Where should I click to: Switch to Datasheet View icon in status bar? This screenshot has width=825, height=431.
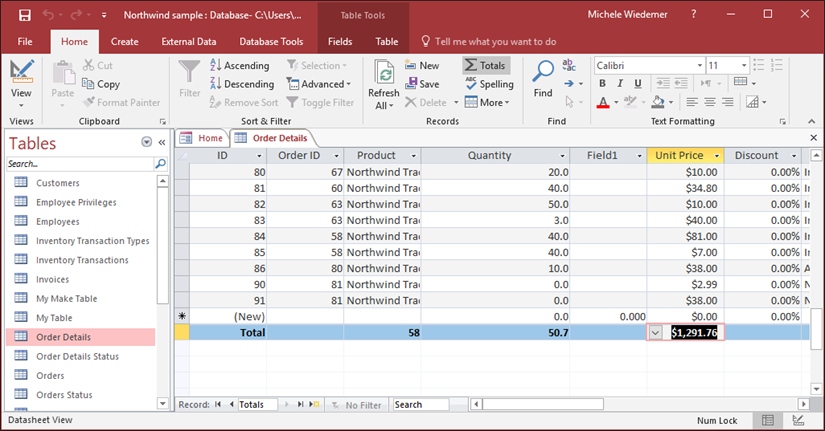[768, 420]
